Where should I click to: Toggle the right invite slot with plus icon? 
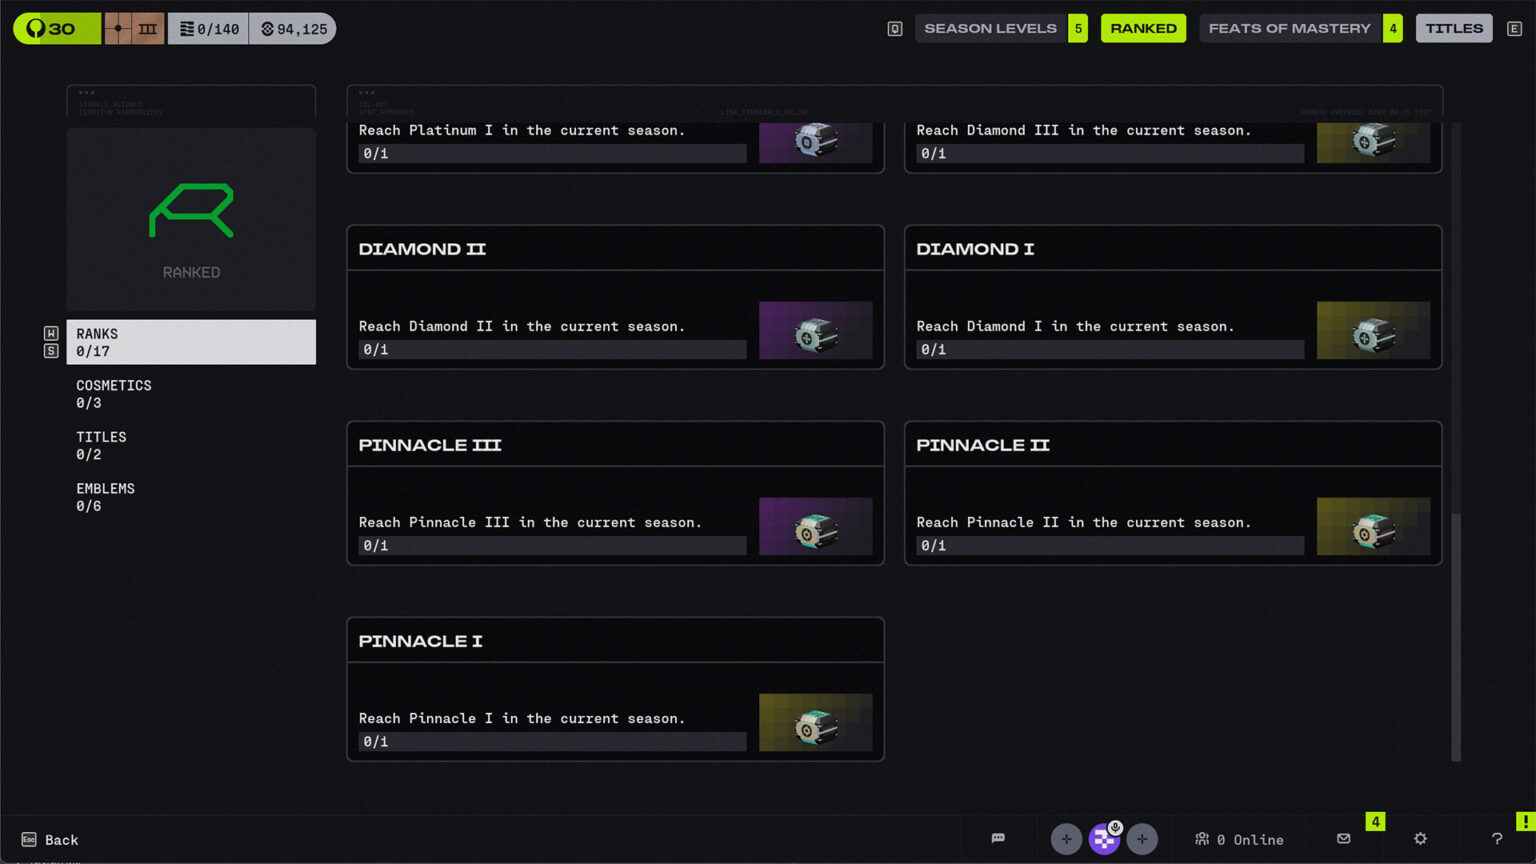1143,839
